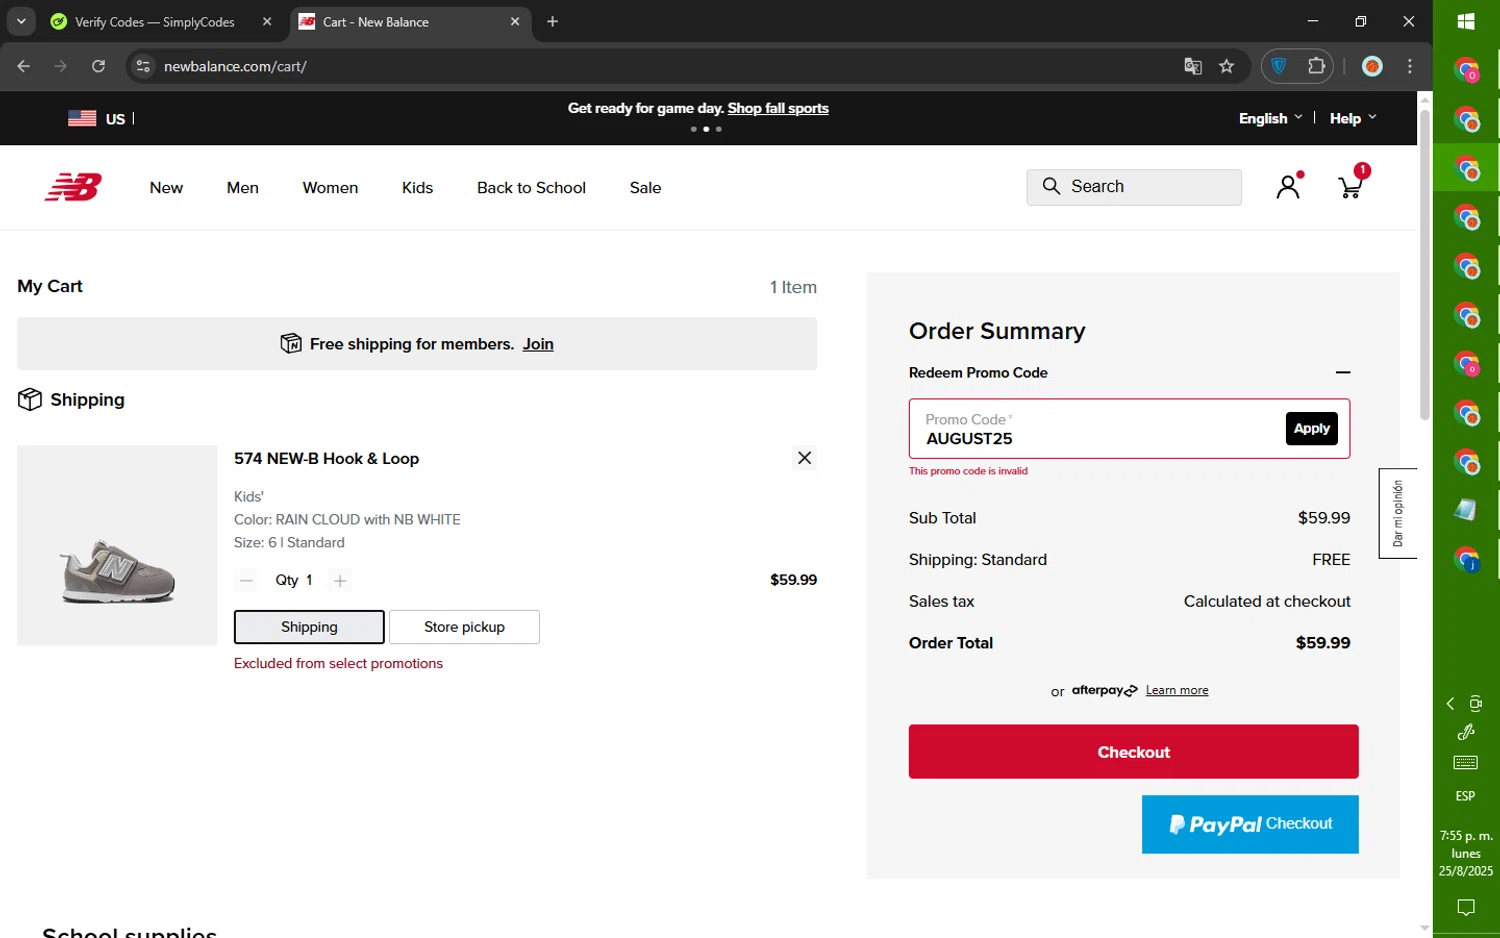The width and height of the screenshot is (1500, 938).
Task: Click the page vertical scrollbar
Action: [1425, 263]
